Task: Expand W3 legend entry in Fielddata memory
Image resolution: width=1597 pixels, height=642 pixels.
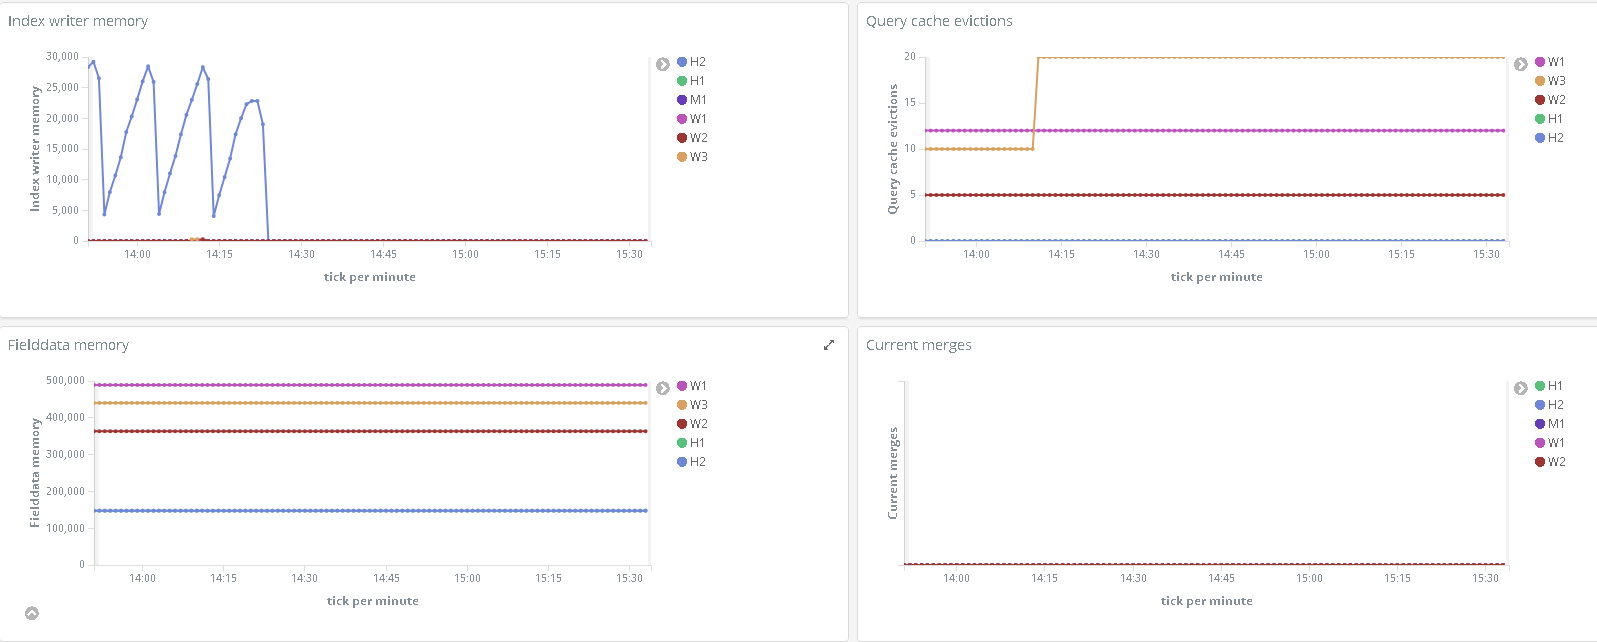Action: (x=698, y=405)
